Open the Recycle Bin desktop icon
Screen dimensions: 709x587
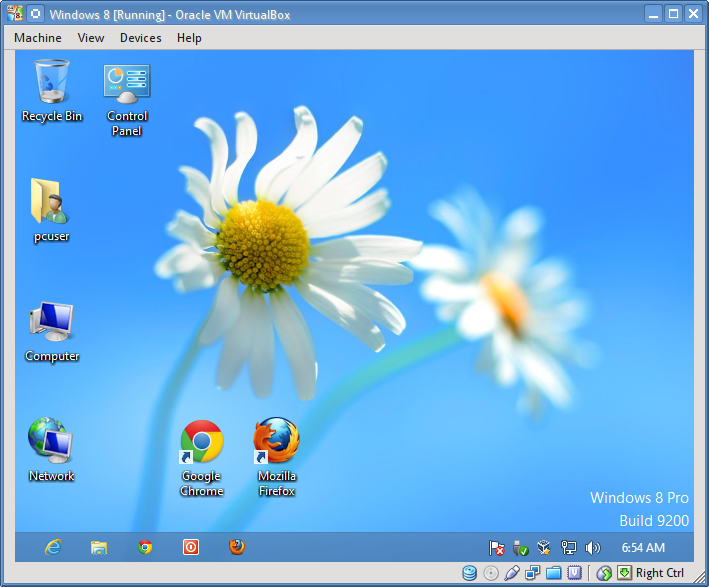point(52,82)
